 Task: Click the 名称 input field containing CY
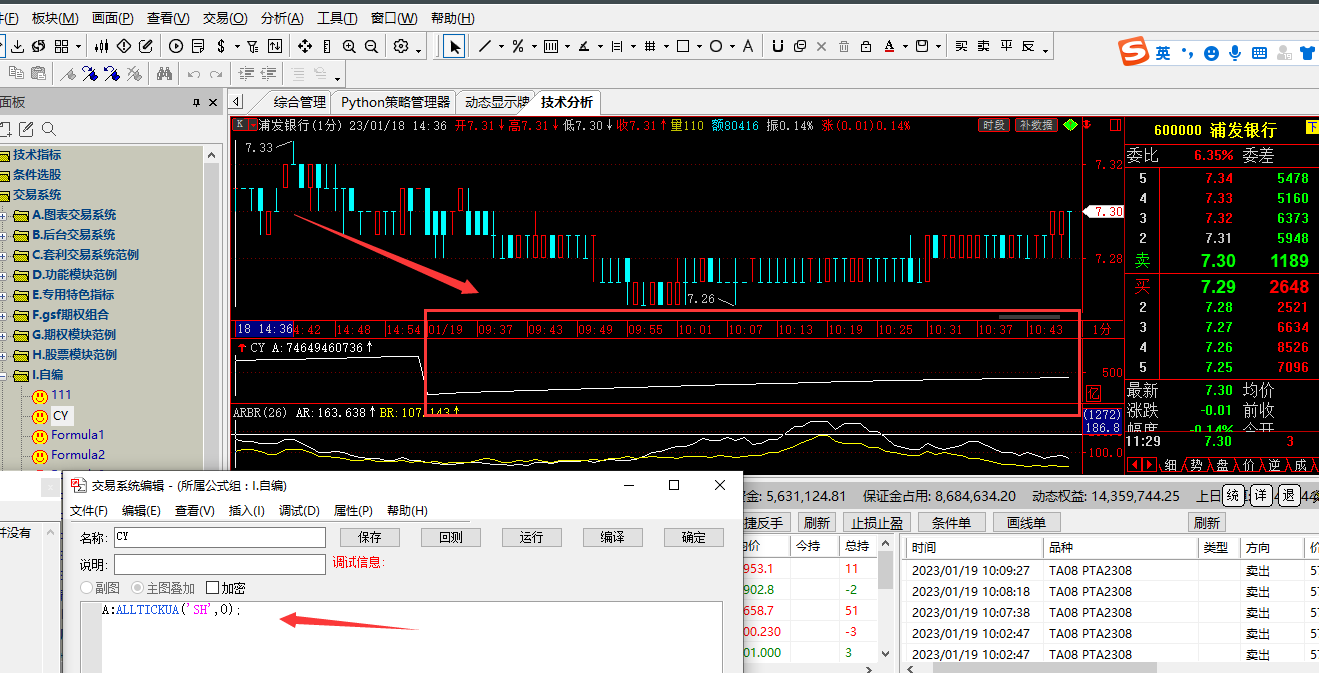(219, 537)
